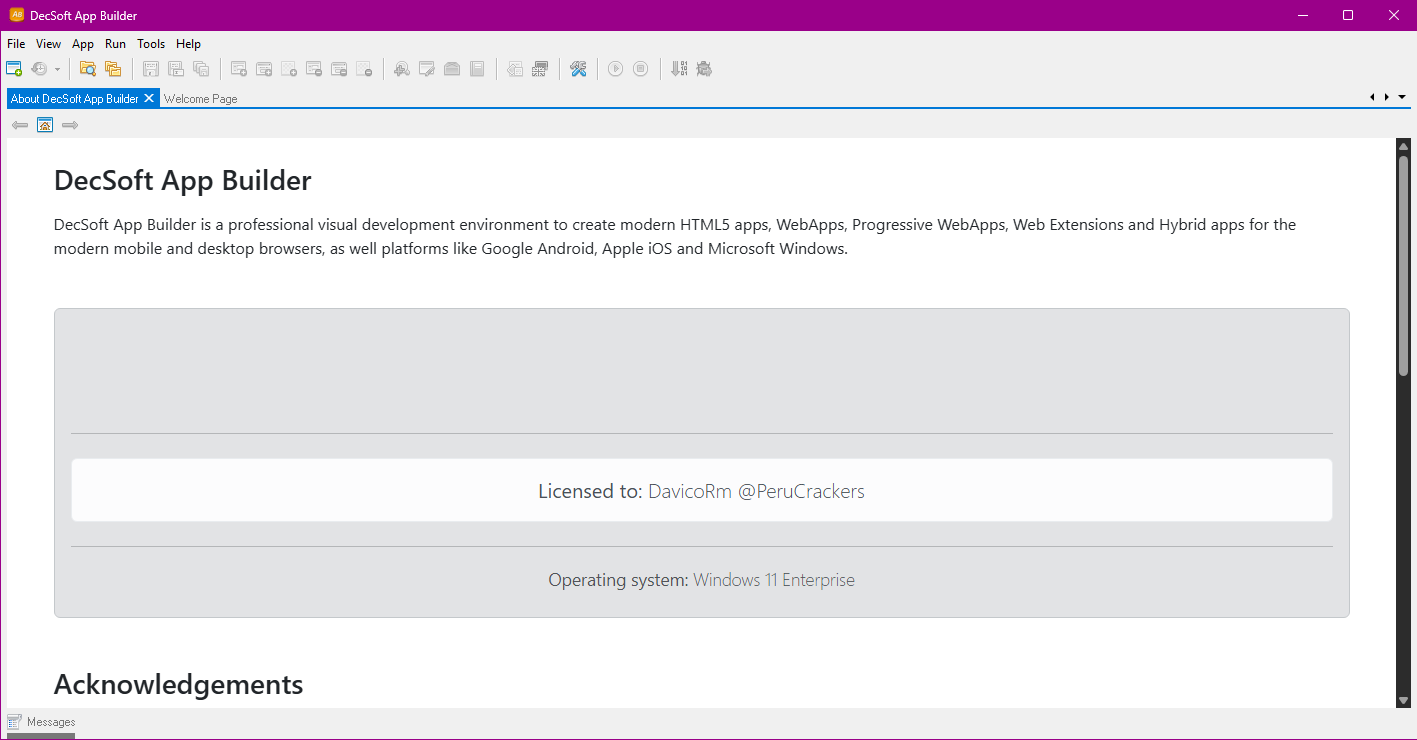This screenshot has height=740, width=1417.
Task: Click the double folders toolbar icon
Action: tap(113, 69)
